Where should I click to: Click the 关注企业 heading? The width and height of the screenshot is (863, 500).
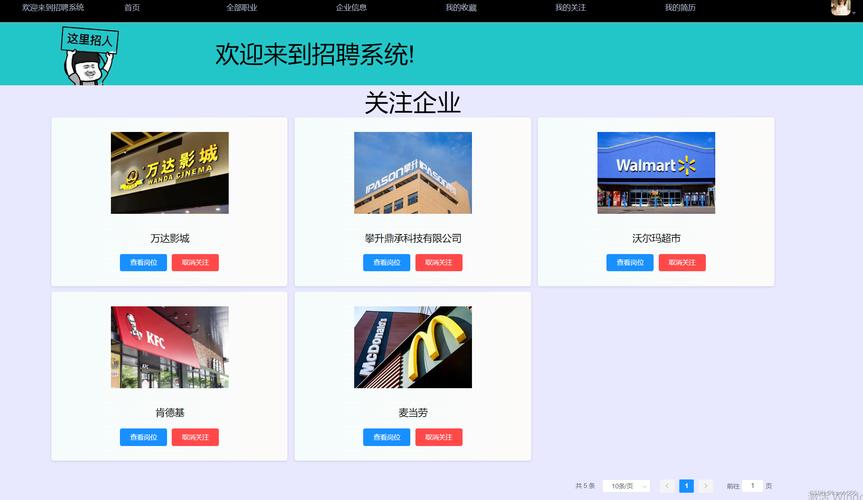[x=413, y=103]
